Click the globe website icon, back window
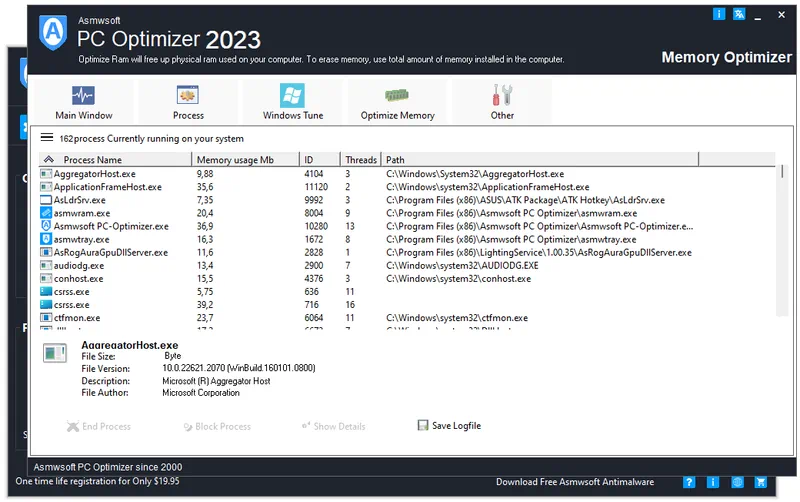 tap(737, 482)
